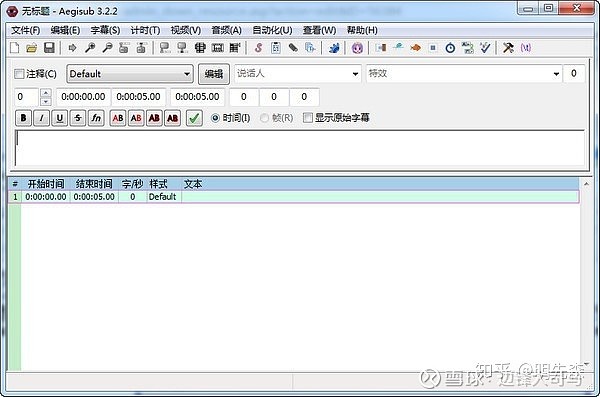Image resolution: width=600 pixels, height=397 pixels.
Task: Open the 视频(V) menu
Action: (186, 30)
